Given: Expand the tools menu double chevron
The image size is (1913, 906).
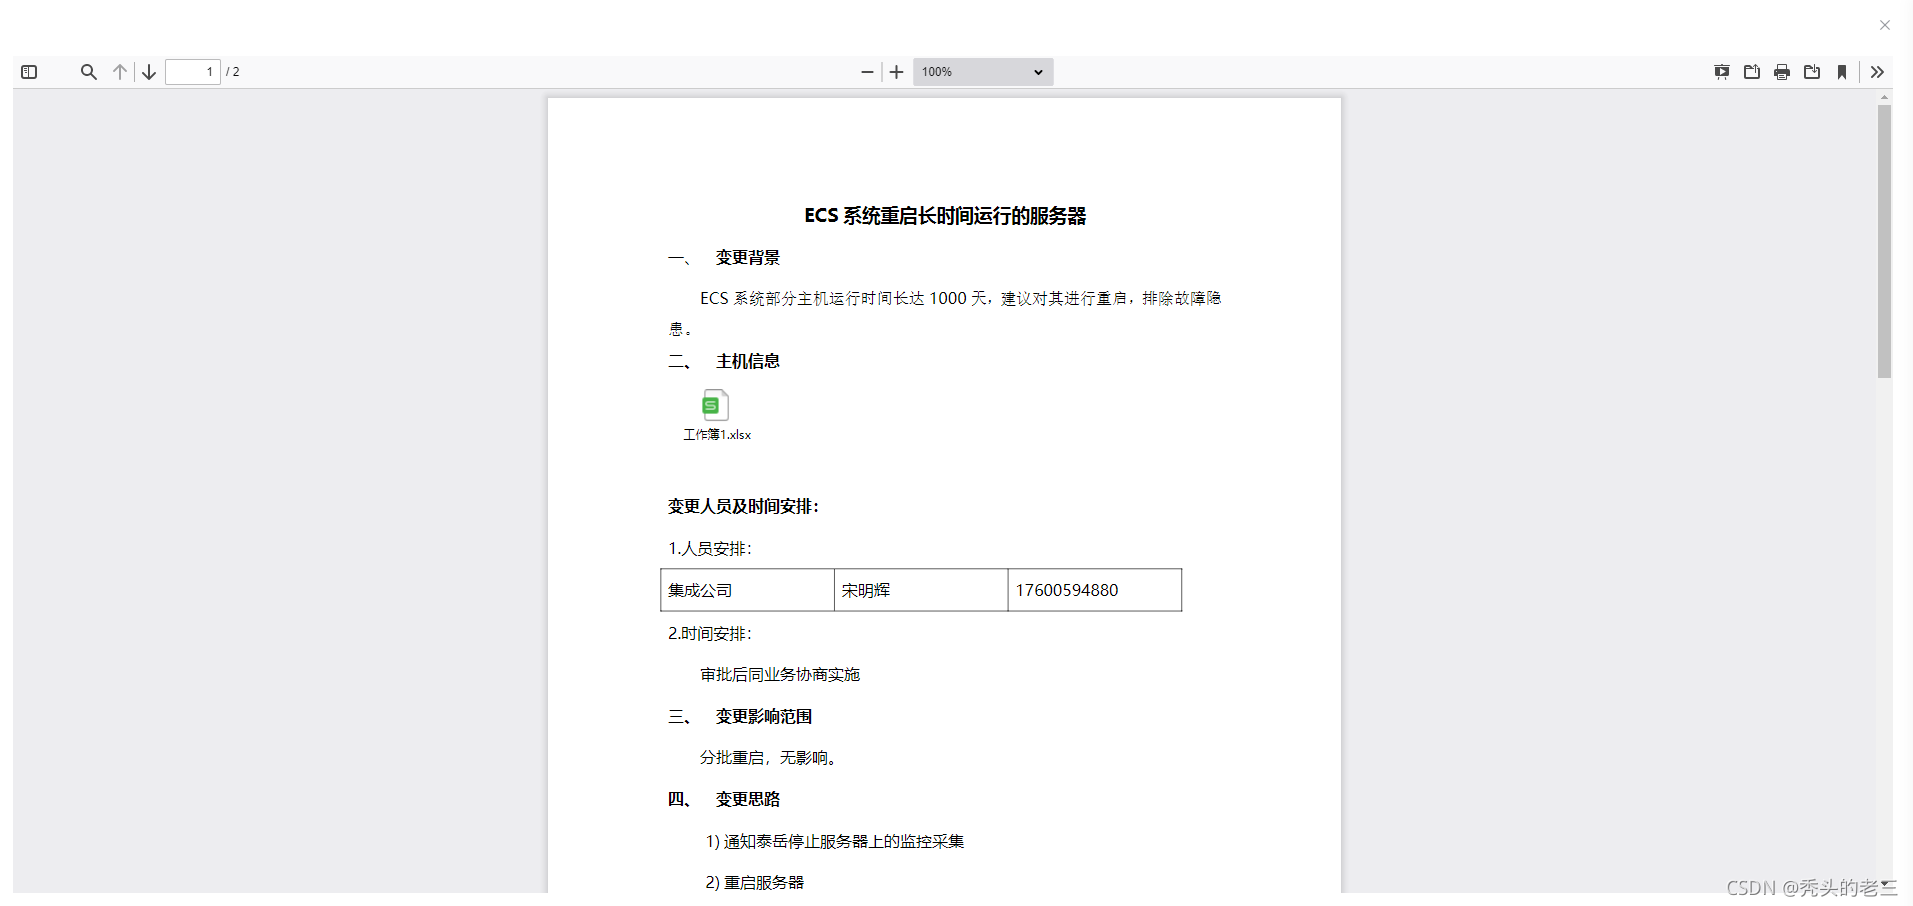Looking at the screenshot, I should click(x=1877, y=72).
